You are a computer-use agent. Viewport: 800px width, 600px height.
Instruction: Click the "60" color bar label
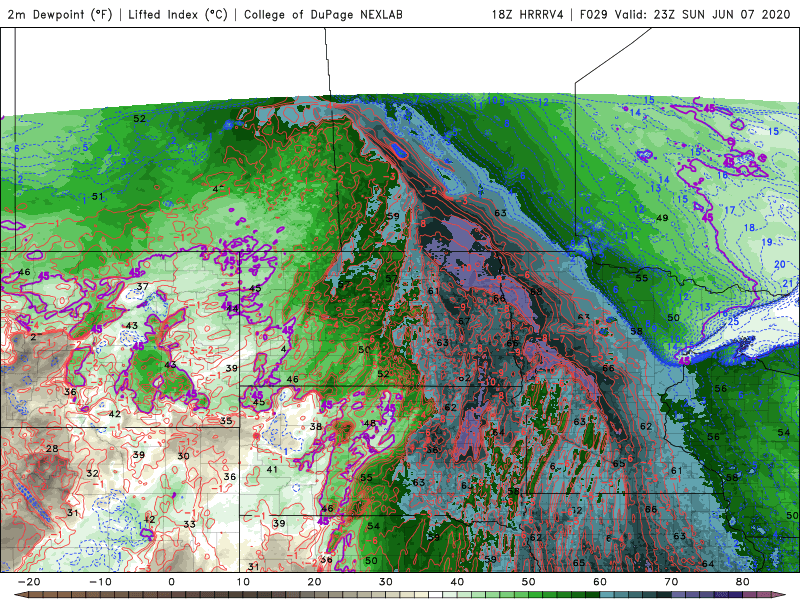pos(600,582)
